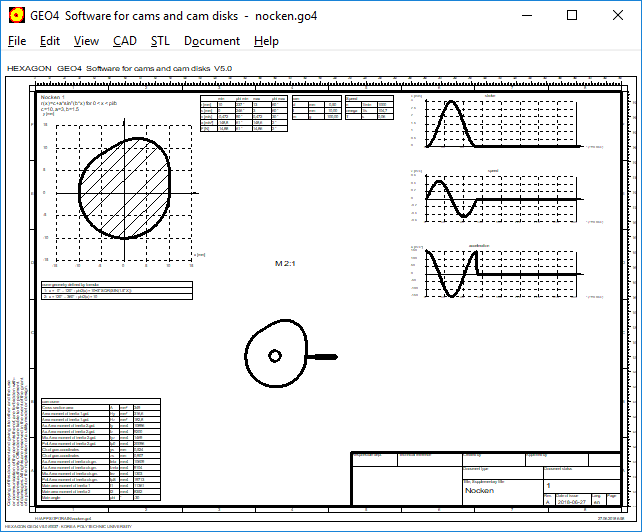
Task: Click the speed curve diagram
Action: point(500,198)
